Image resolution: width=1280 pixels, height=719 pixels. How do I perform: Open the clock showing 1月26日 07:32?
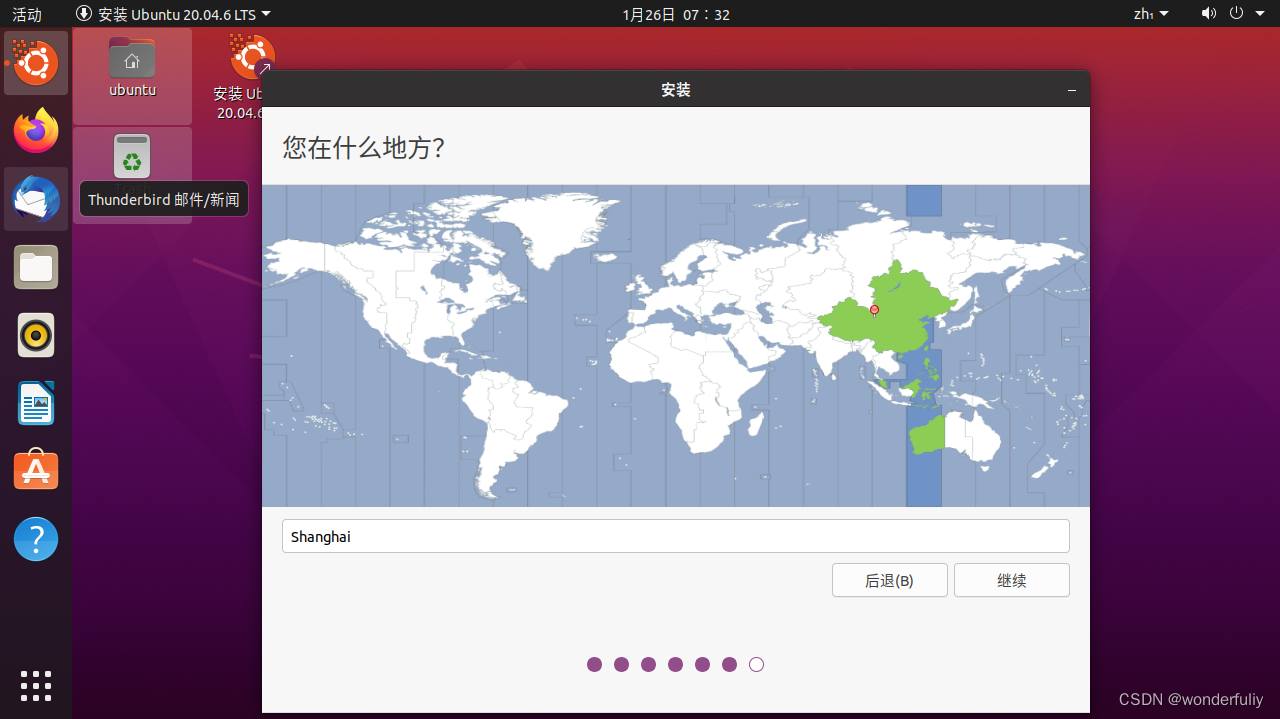(676, 14)
